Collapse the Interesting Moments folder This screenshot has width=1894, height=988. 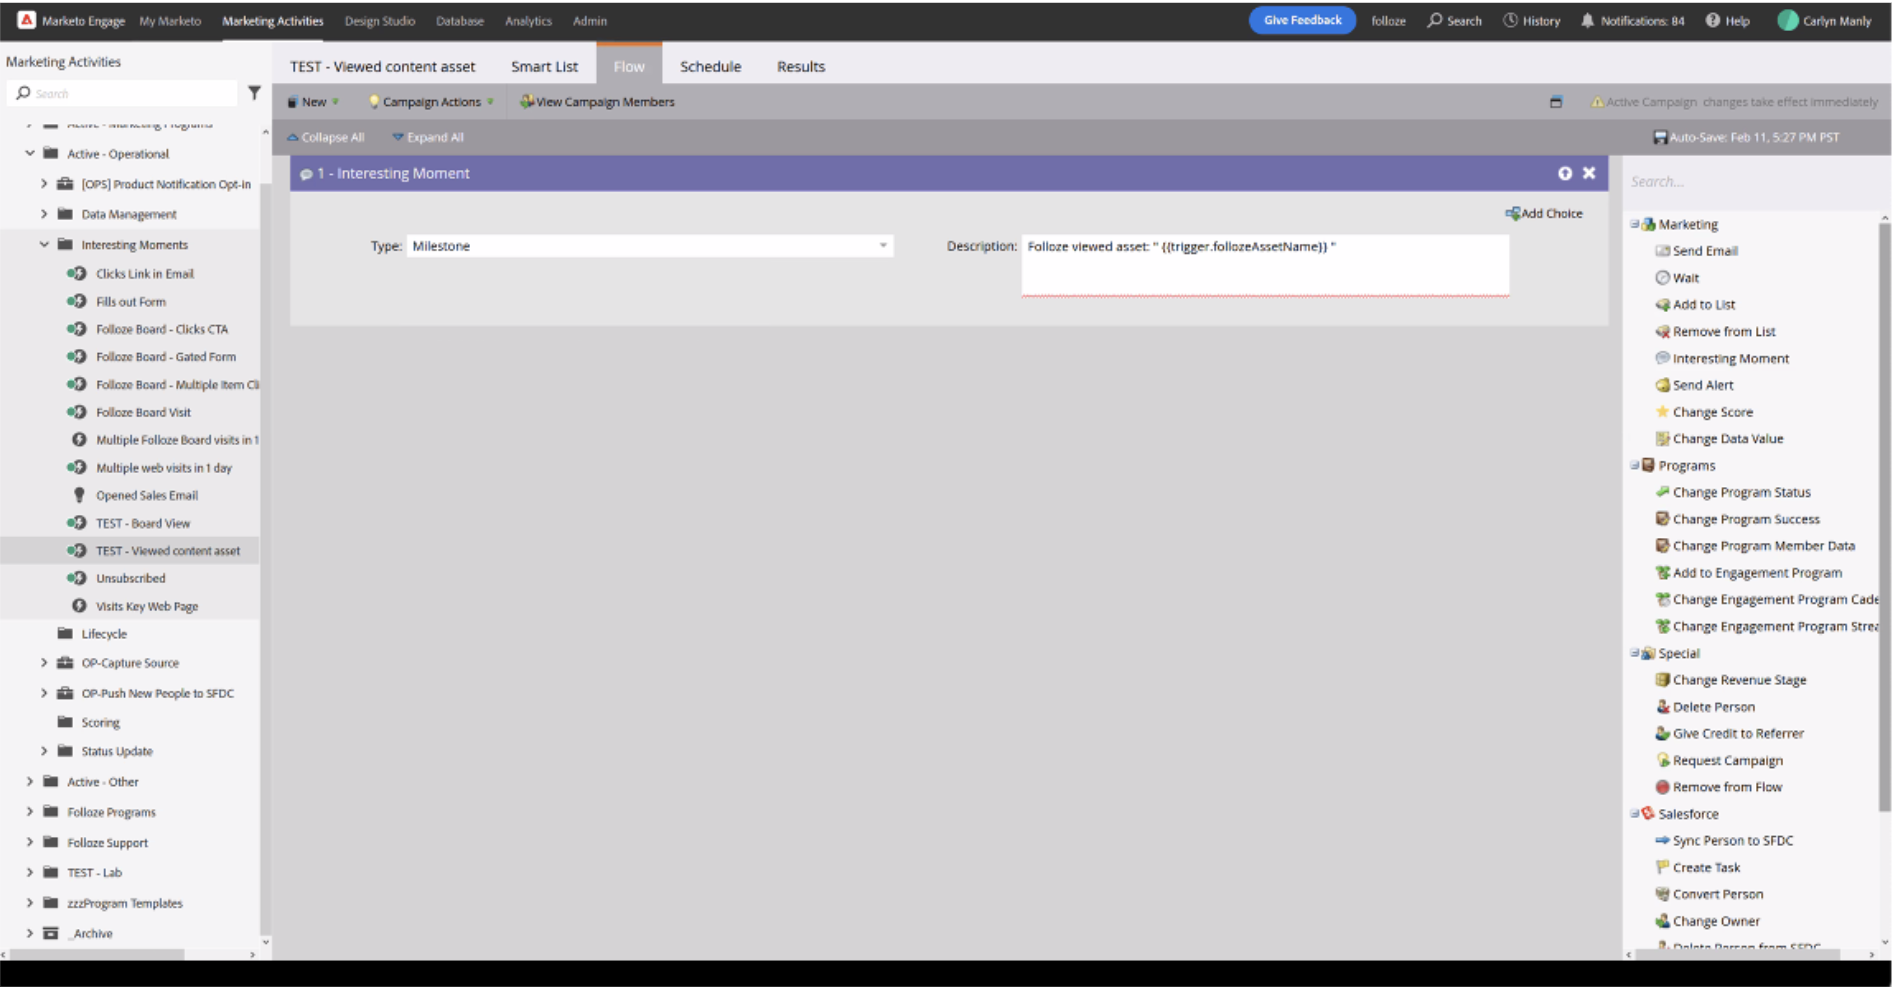tap(44, 244)
